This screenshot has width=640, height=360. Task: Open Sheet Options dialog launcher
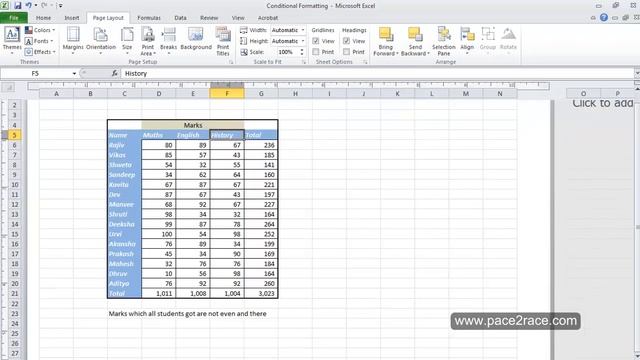pos(365,62)
